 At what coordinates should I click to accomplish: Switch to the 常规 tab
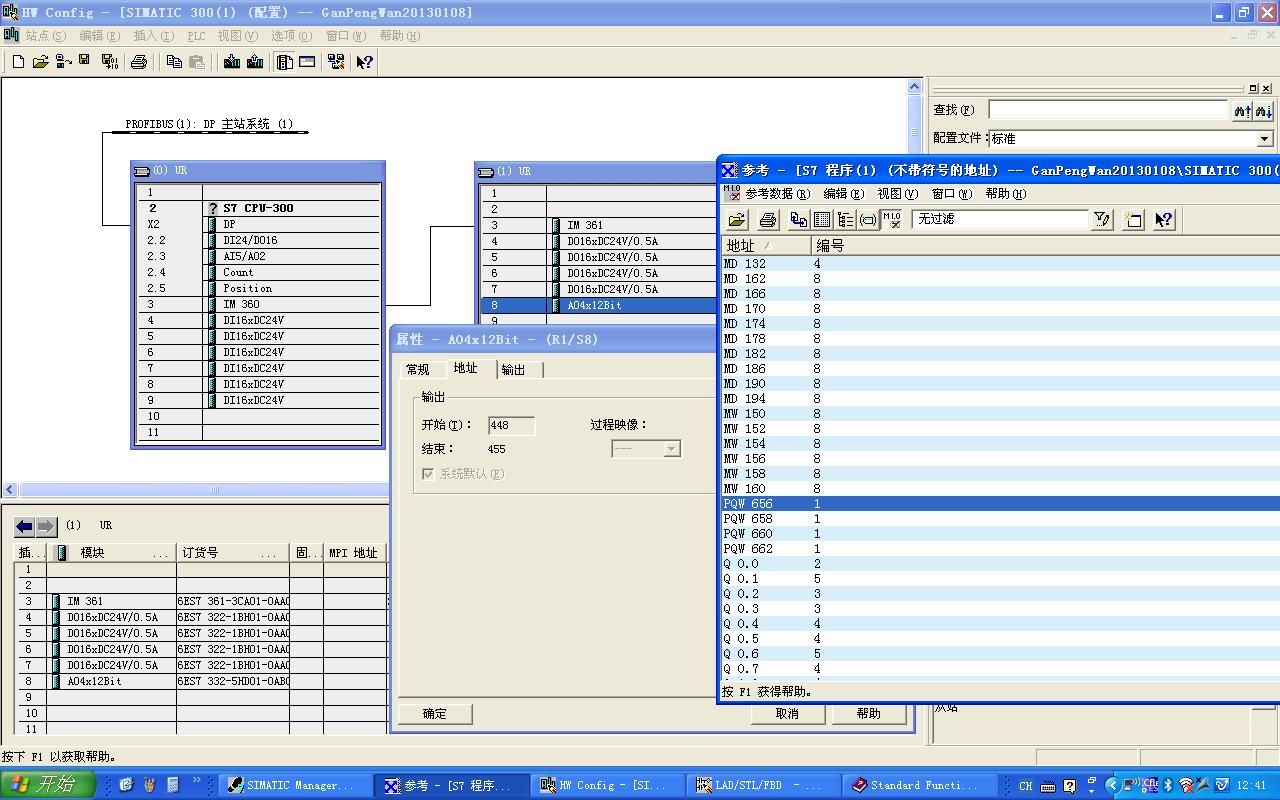coord(417,370)
